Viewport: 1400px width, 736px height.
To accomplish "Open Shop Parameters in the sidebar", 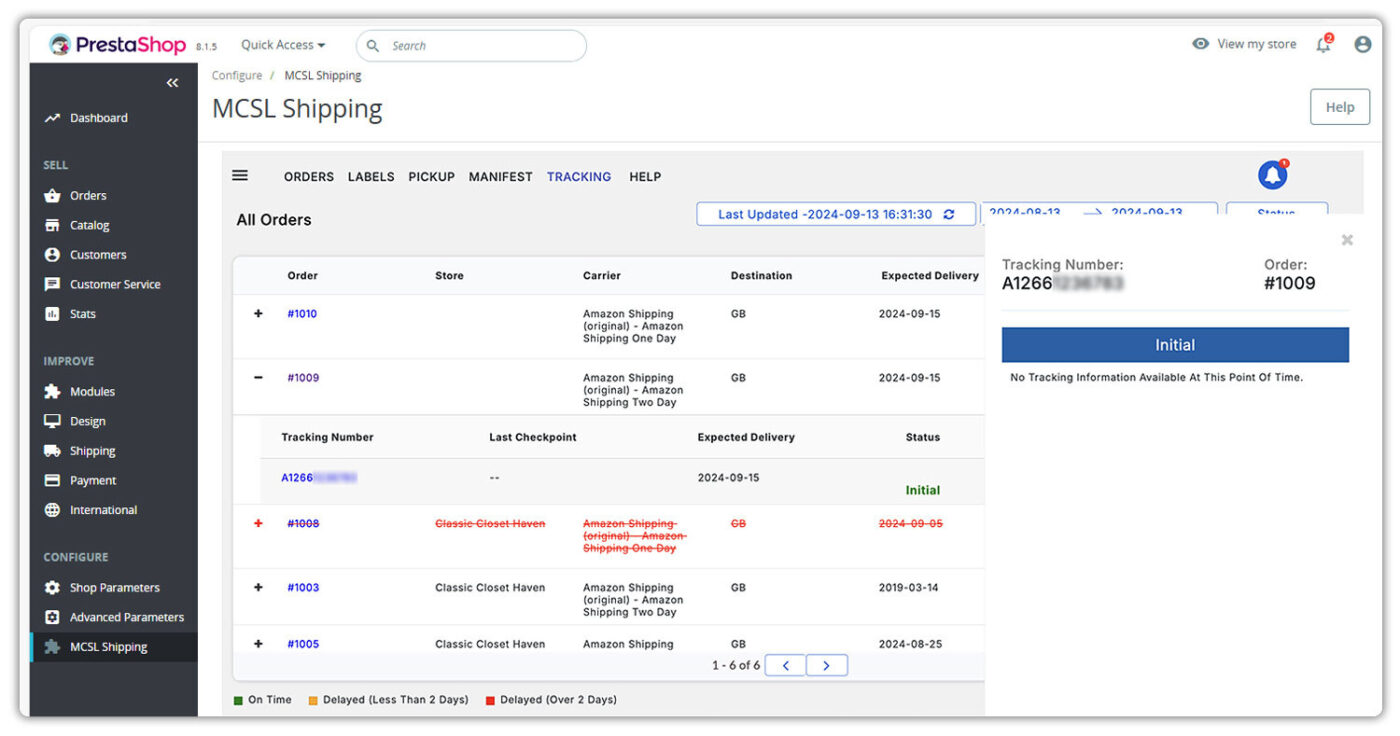I will [x=114, y=588].
